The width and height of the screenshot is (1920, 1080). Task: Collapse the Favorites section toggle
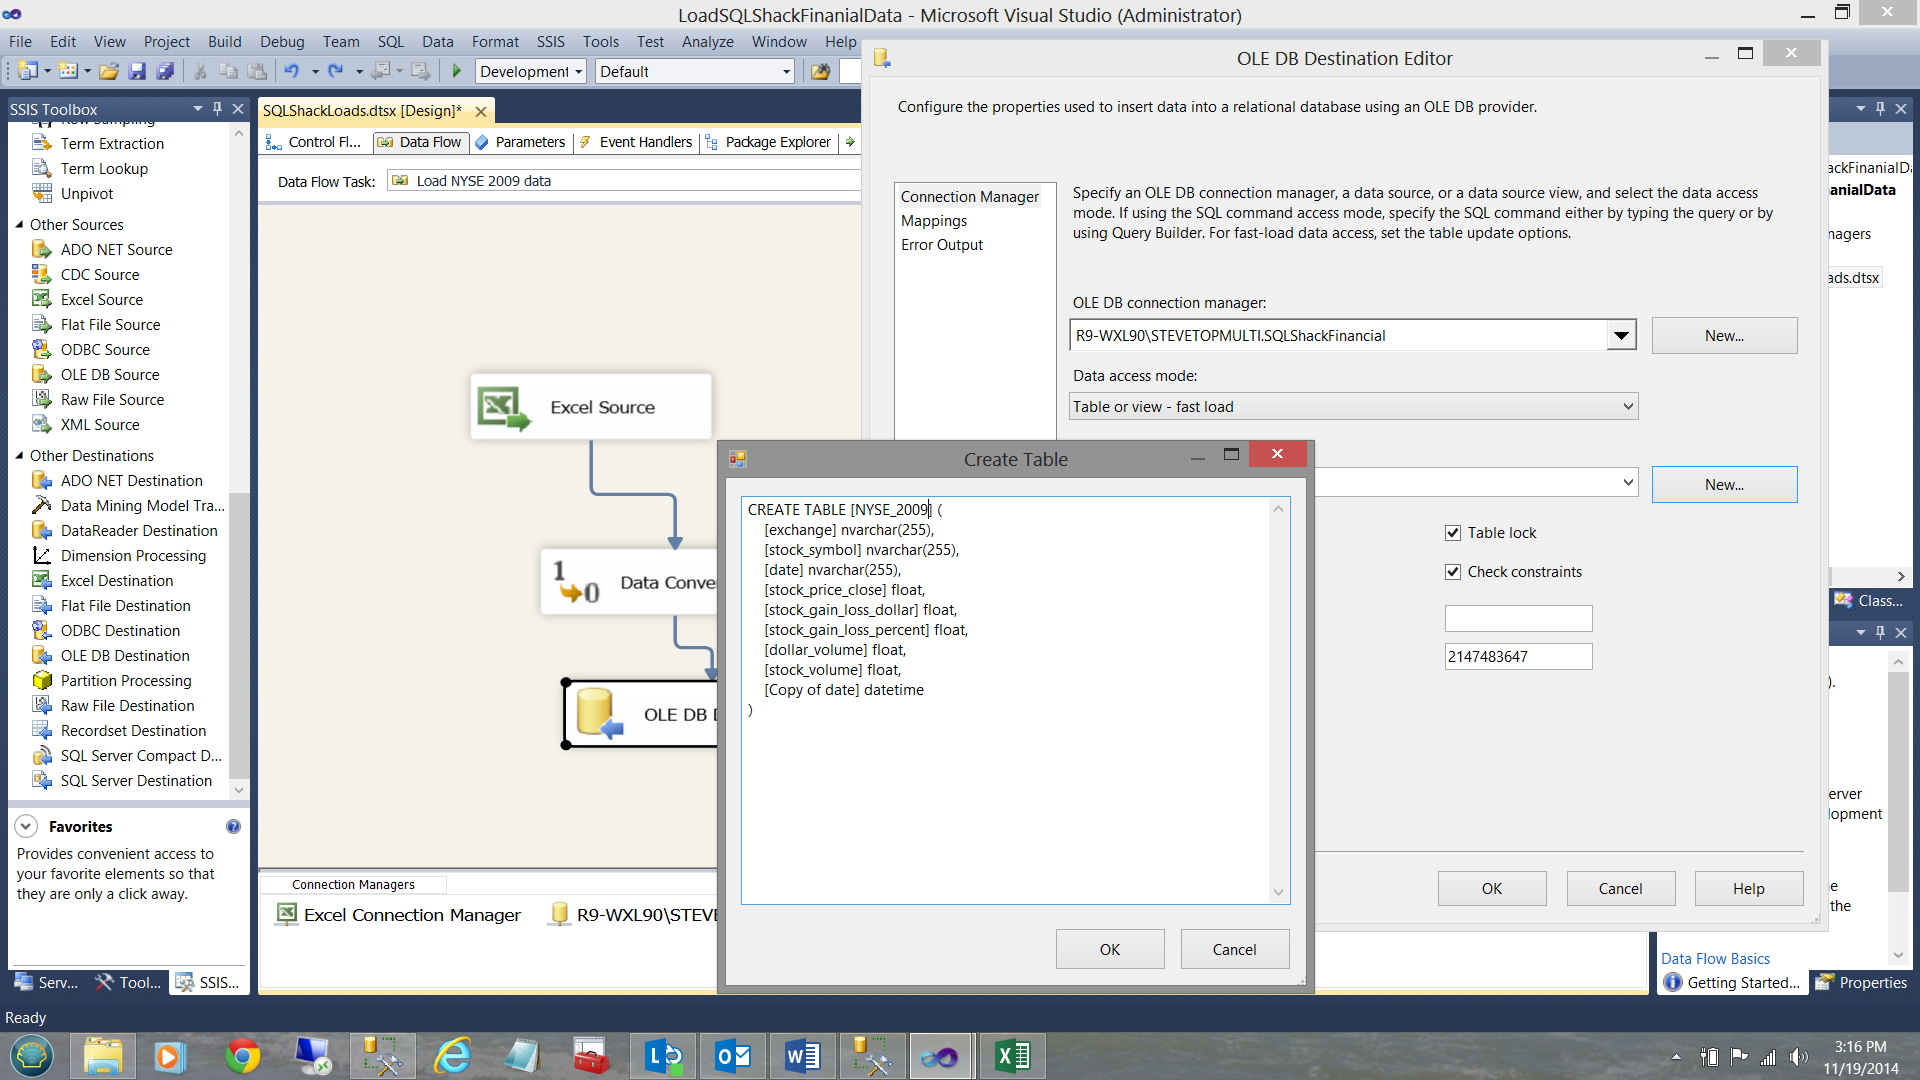coord(27,827)
